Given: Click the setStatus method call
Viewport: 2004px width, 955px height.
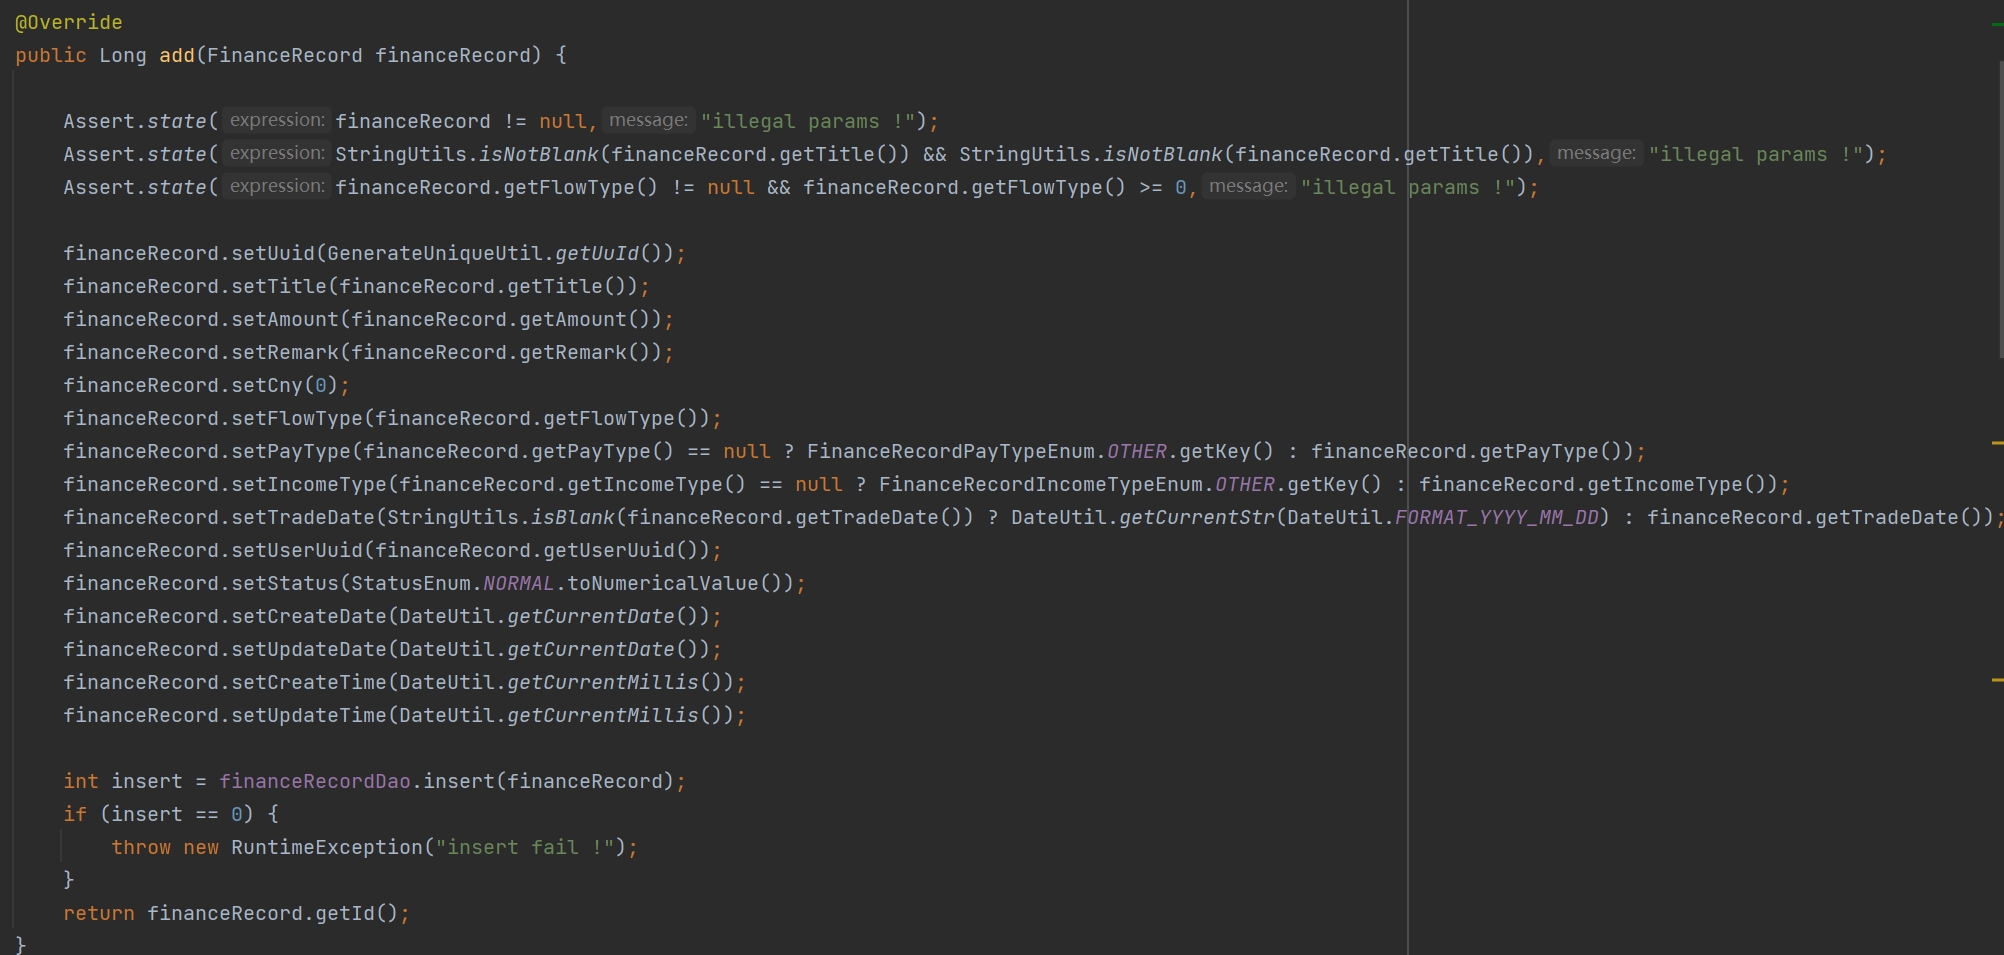Looking at the screenshot, I should (x=285, y=583).
